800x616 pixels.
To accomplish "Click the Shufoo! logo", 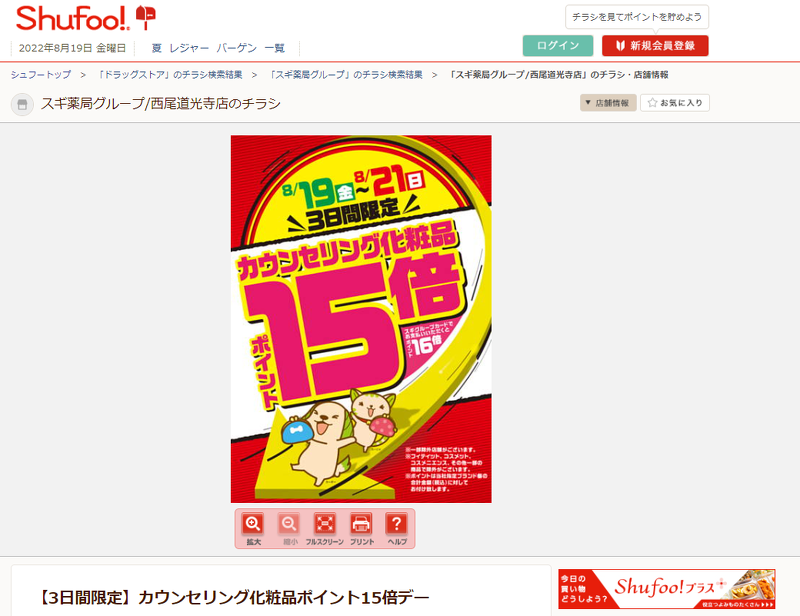I will click(85, 18).
